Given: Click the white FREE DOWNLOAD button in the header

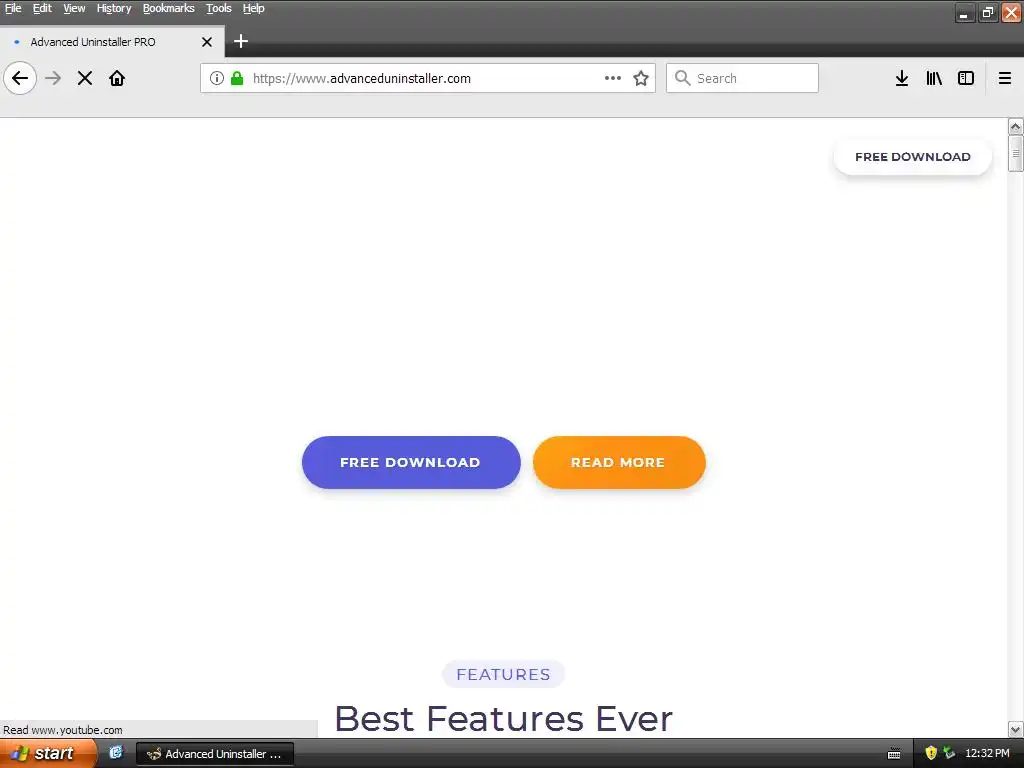Looking at the screenshot, I should pyautogui.click(x=913, y=157).
